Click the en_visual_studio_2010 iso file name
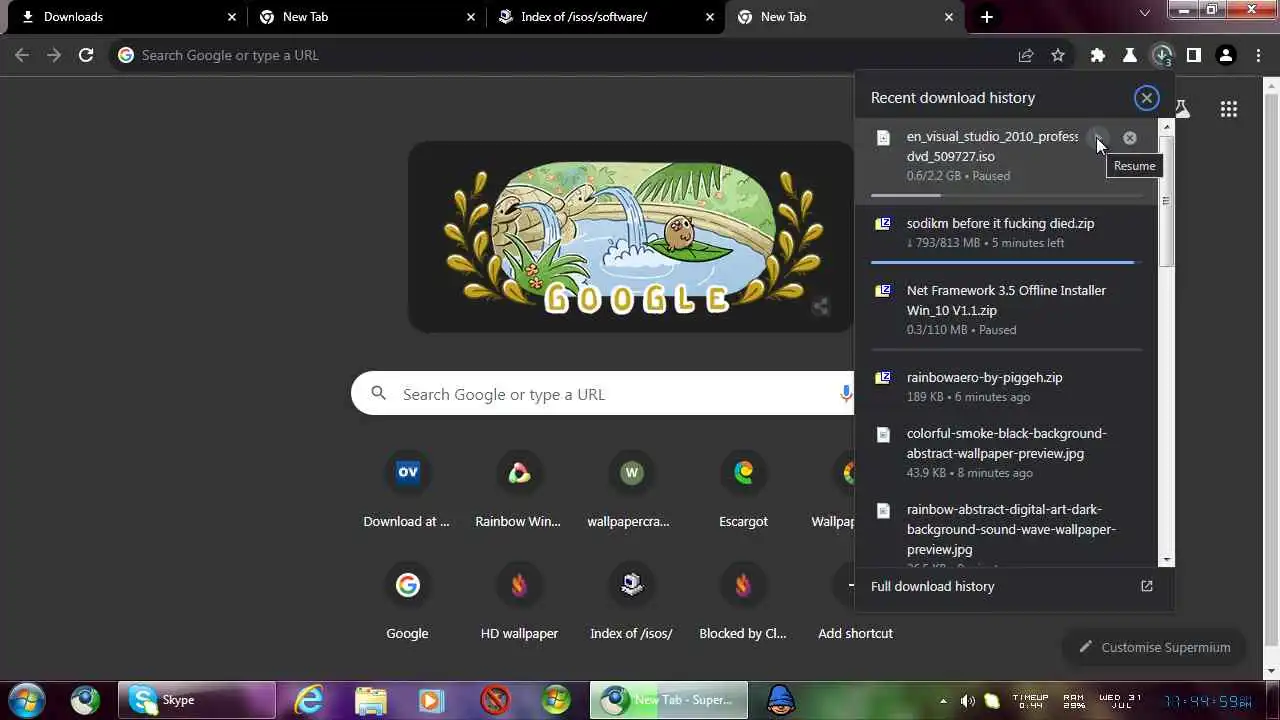The width and height of the screenshot is (1280, 720). click(x=992, y=146)
